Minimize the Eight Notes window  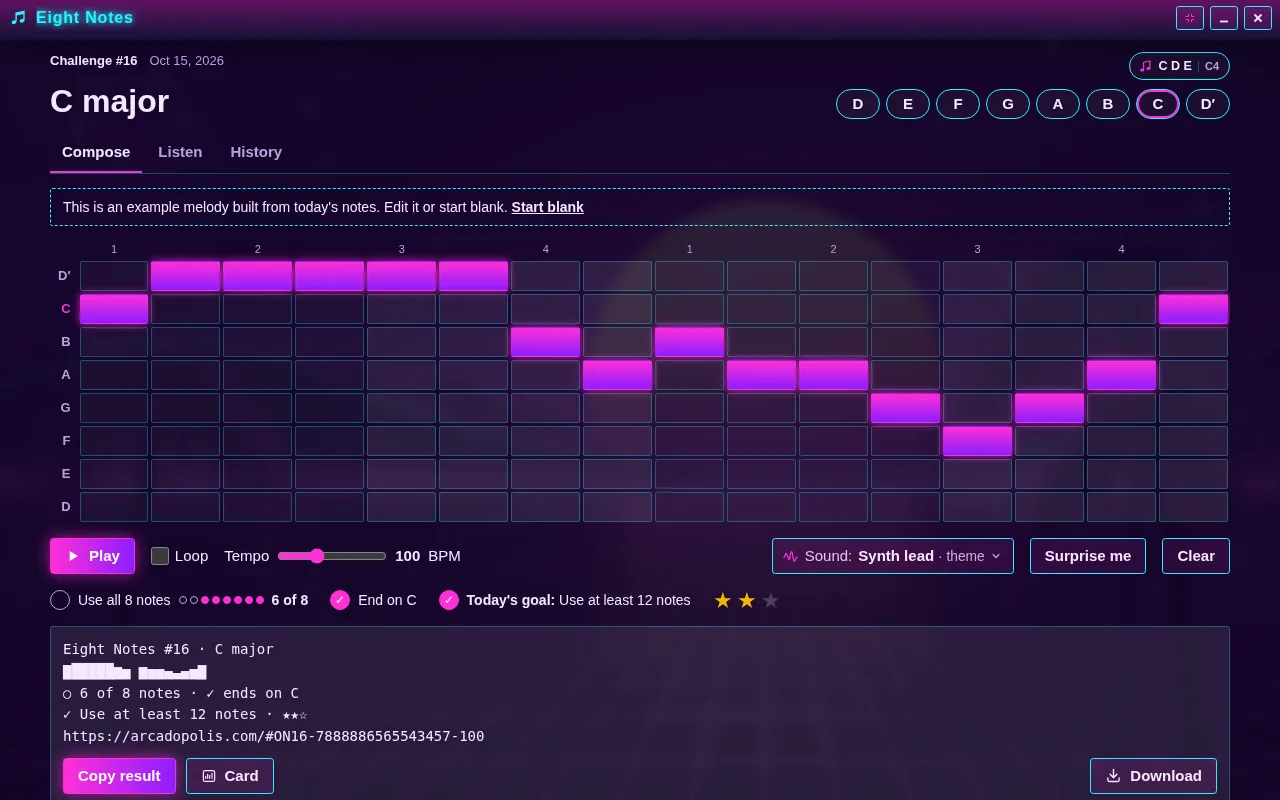click(x=1224, y=18)
